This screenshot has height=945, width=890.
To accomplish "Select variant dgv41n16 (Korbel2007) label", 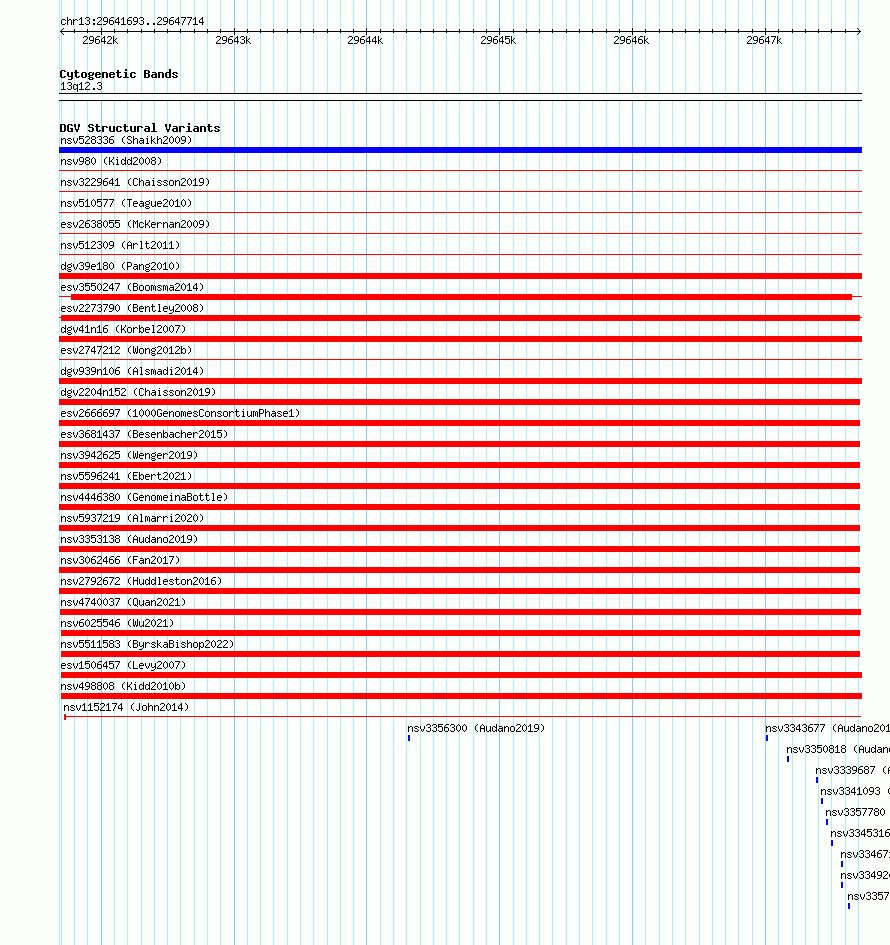I will pos(123,329).
